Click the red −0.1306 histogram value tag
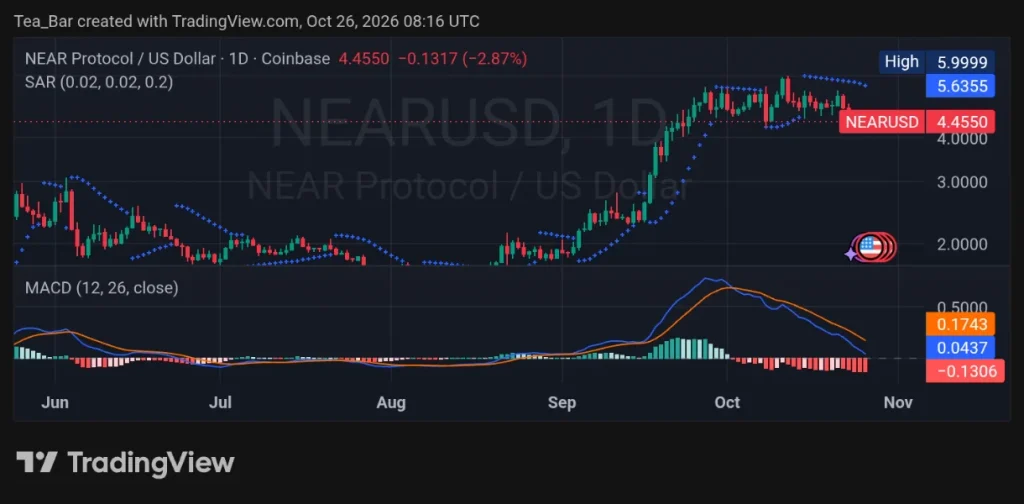The width and height of the screenshot is (1024, 504). (x=965, y=371)
